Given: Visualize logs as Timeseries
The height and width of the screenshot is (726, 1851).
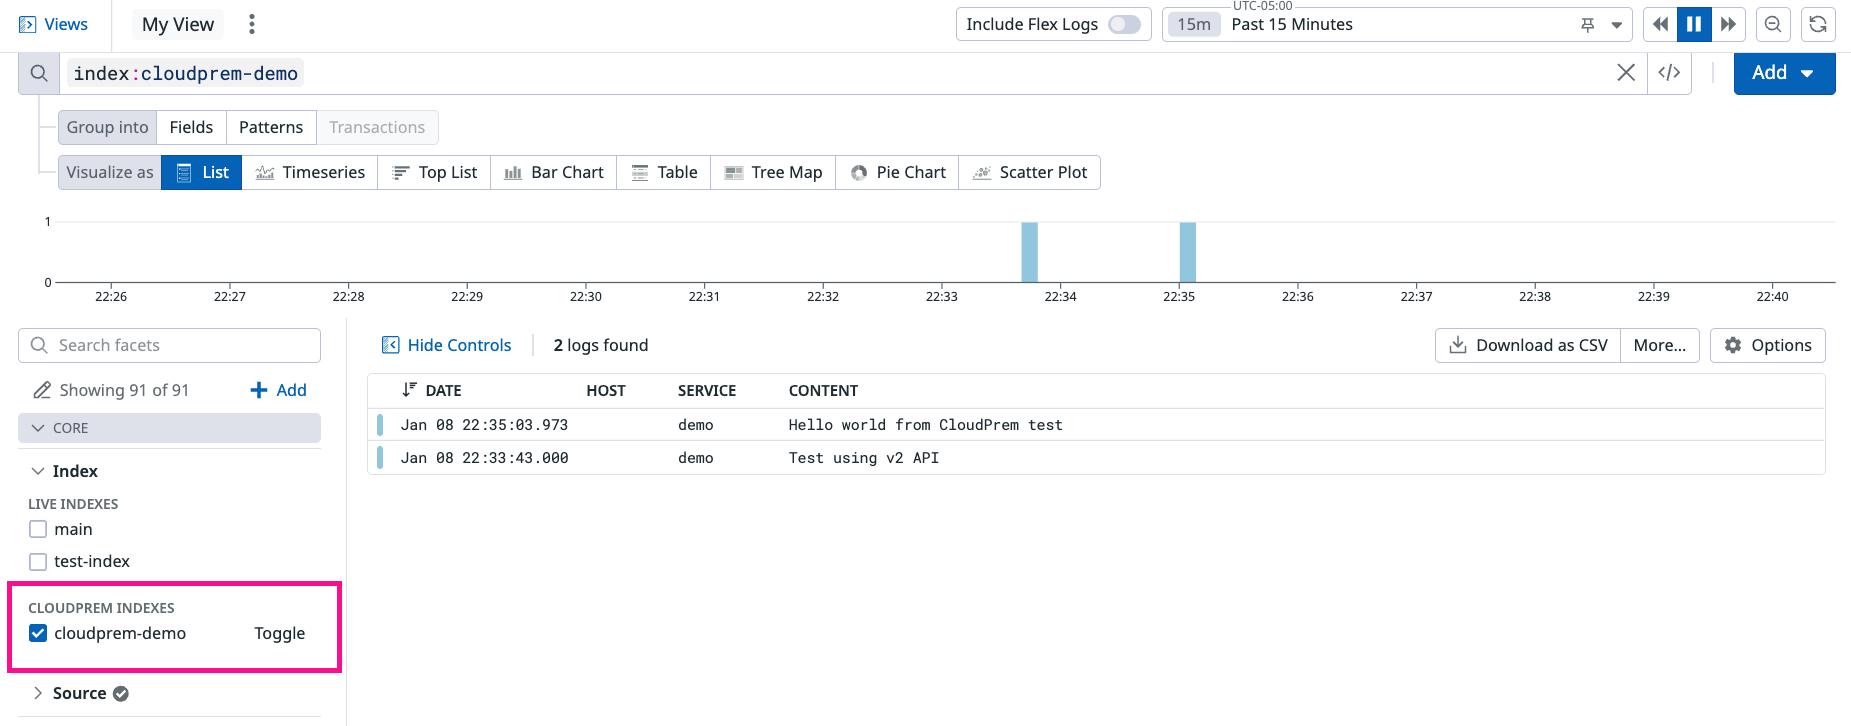Looking at the screenshot, I should coord(309,172).
